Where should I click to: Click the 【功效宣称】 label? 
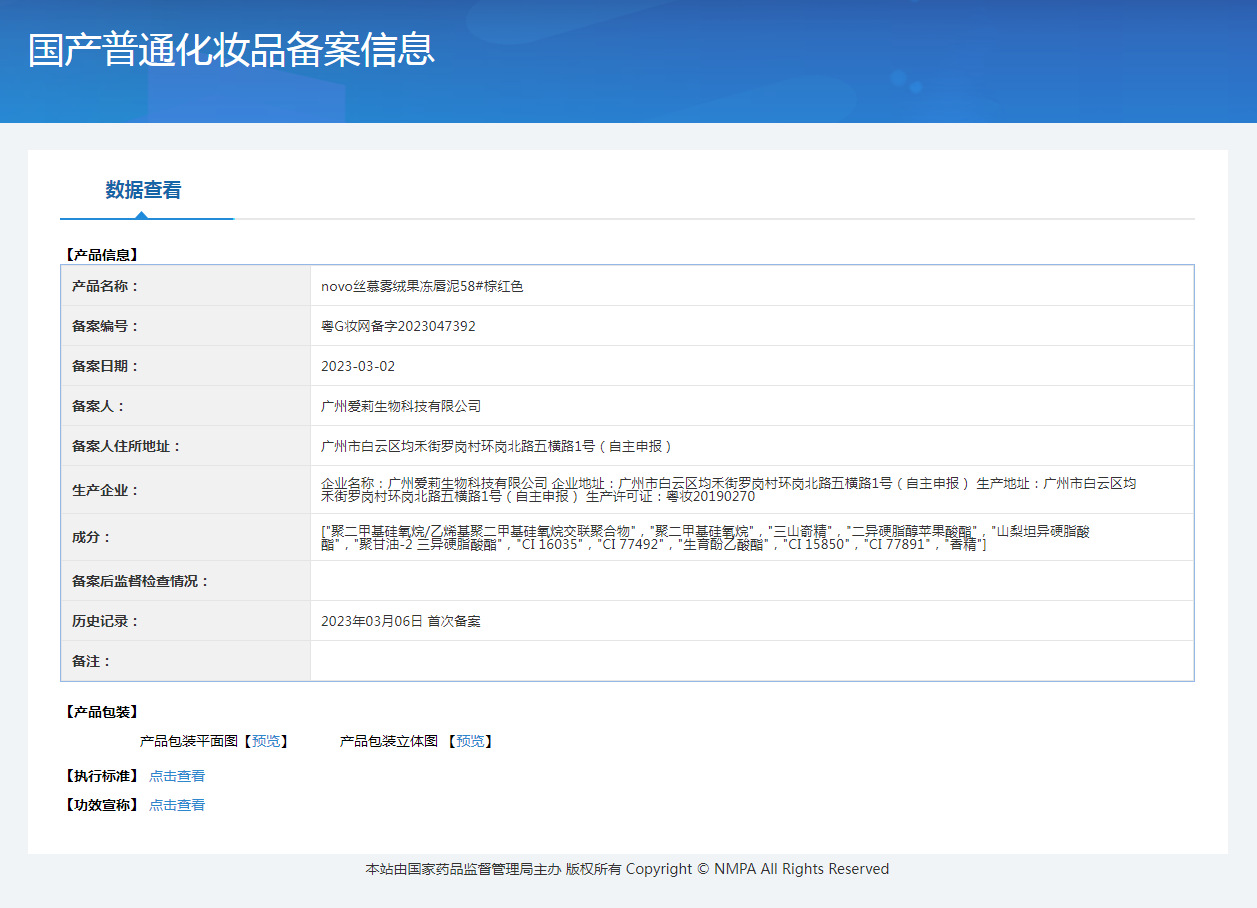click(x=101, y=805)
